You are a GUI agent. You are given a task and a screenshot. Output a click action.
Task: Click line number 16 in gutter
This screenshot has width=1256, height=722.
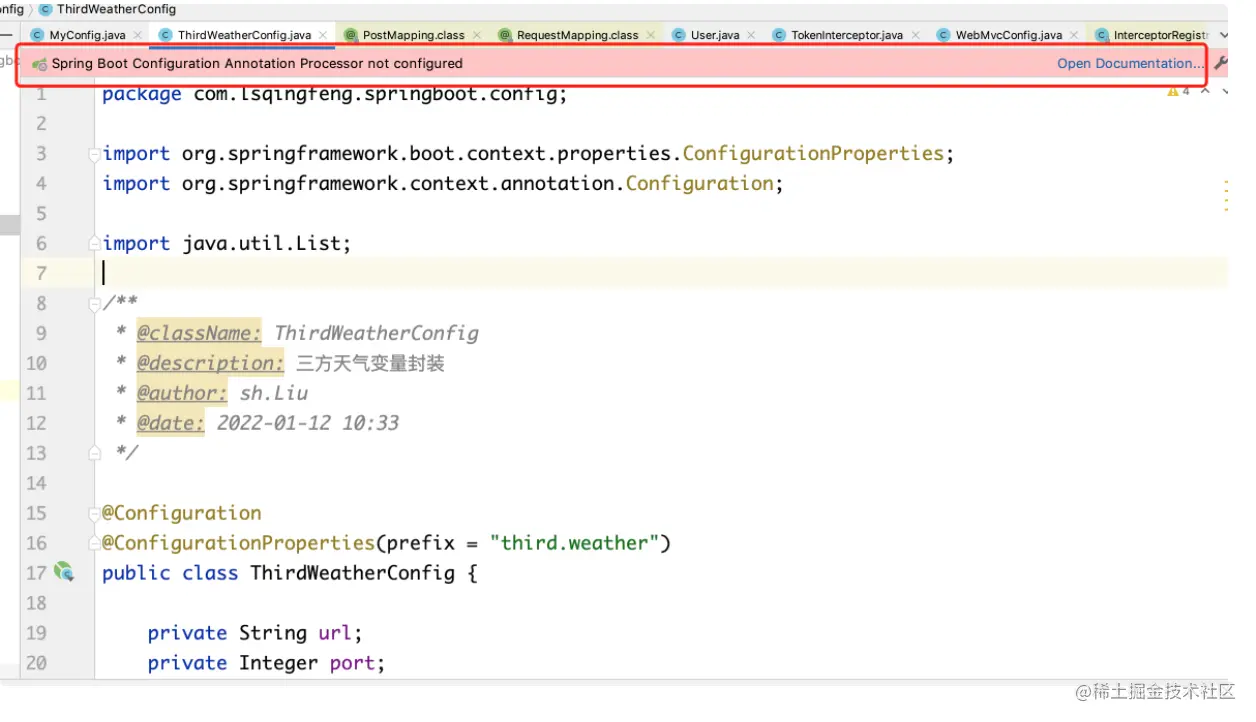coord(36,543)
